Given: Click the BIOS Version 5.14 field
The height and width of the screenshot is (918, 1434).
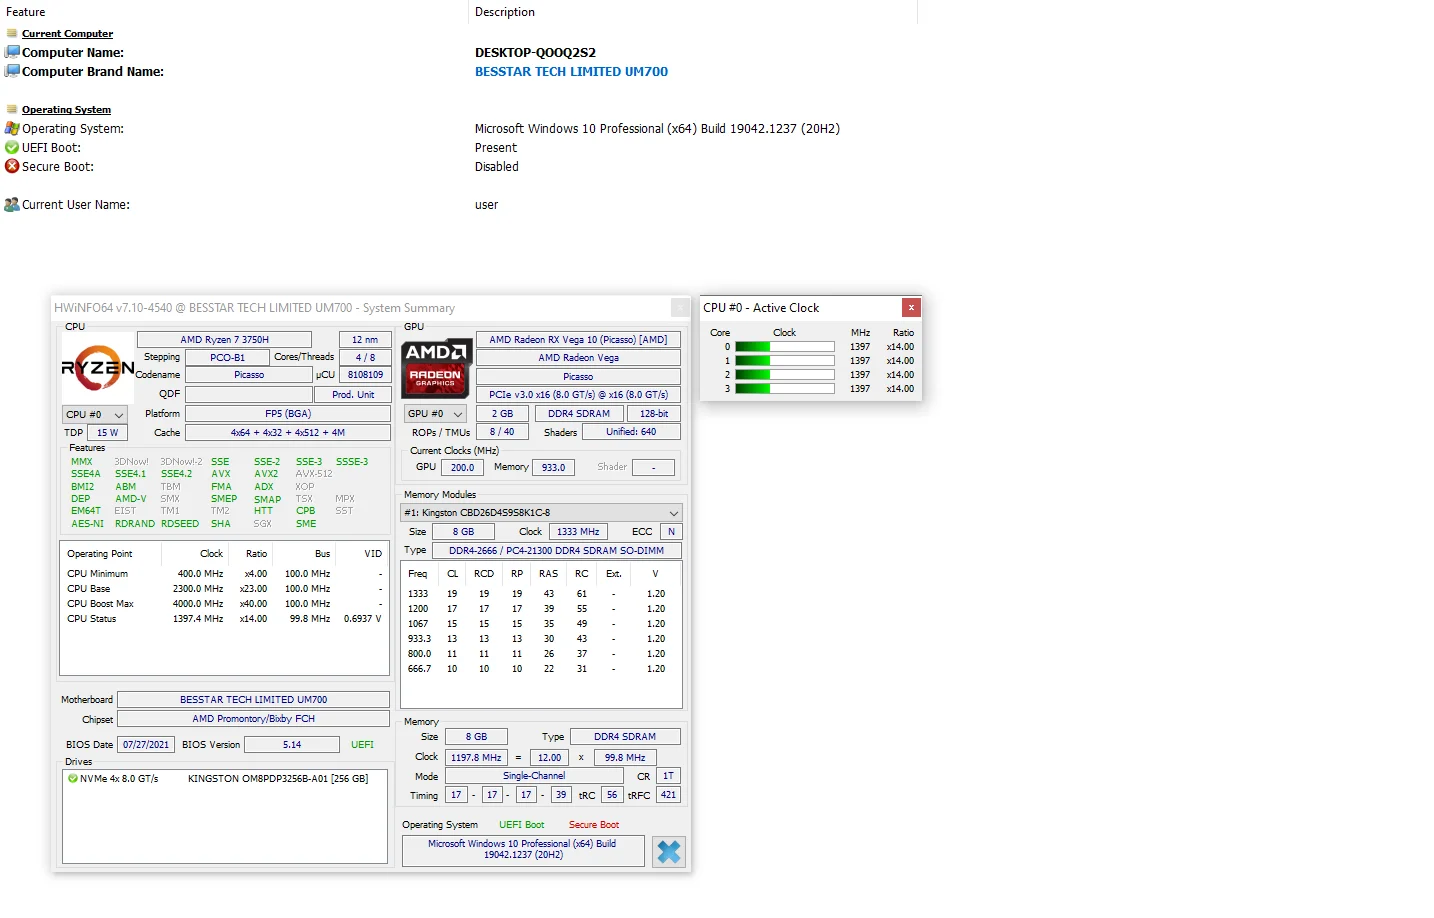Looking at the screenshot, I should pyautogui.click(x=292, y=745).
